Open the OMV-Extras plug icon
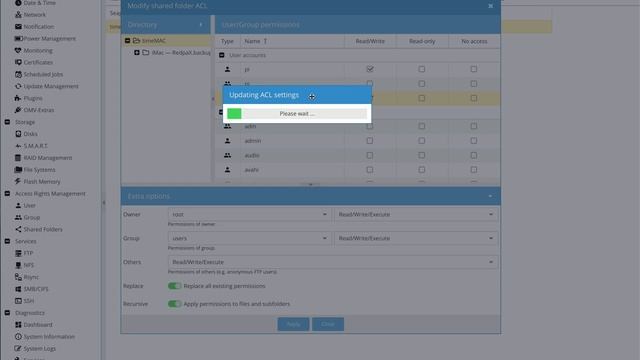The height and width of the screenshot is (360, 640). pos(18,110)
